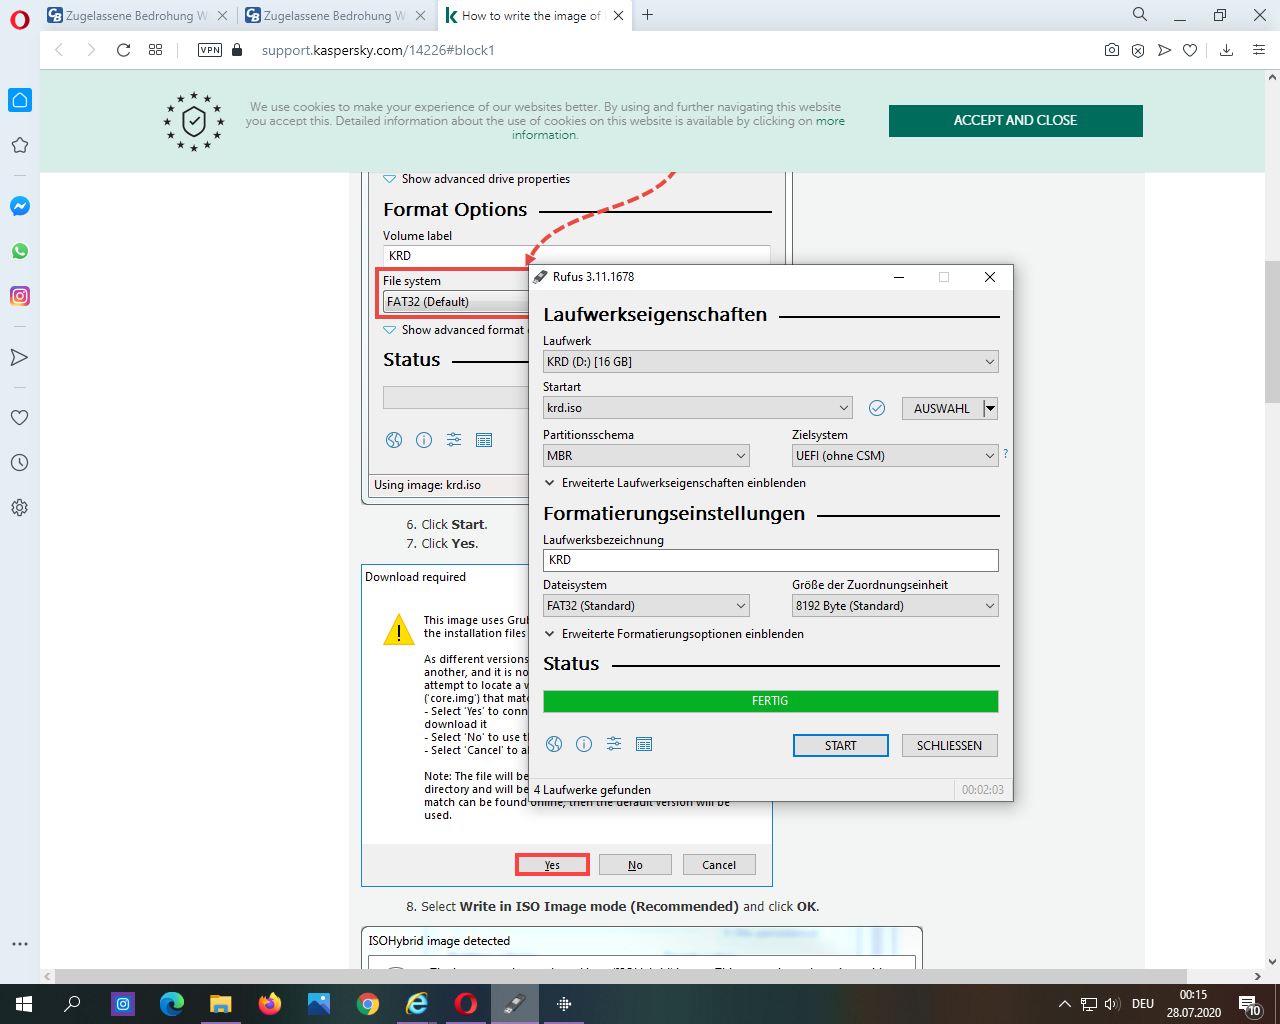Toggle the VPN badge in address bar

(x=210, y=50)
